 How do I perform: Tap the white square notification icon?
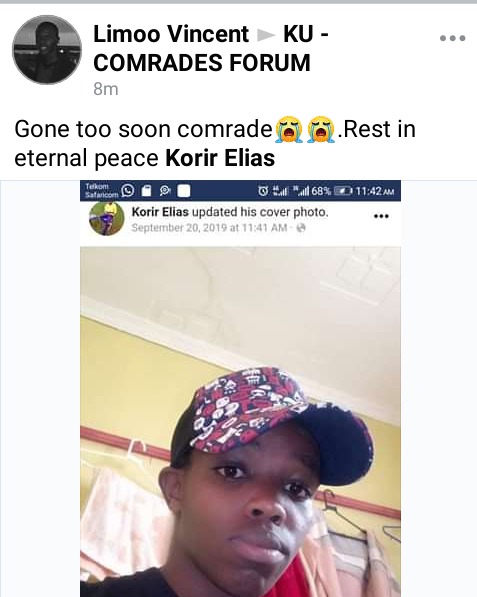[x=184, y=191]
